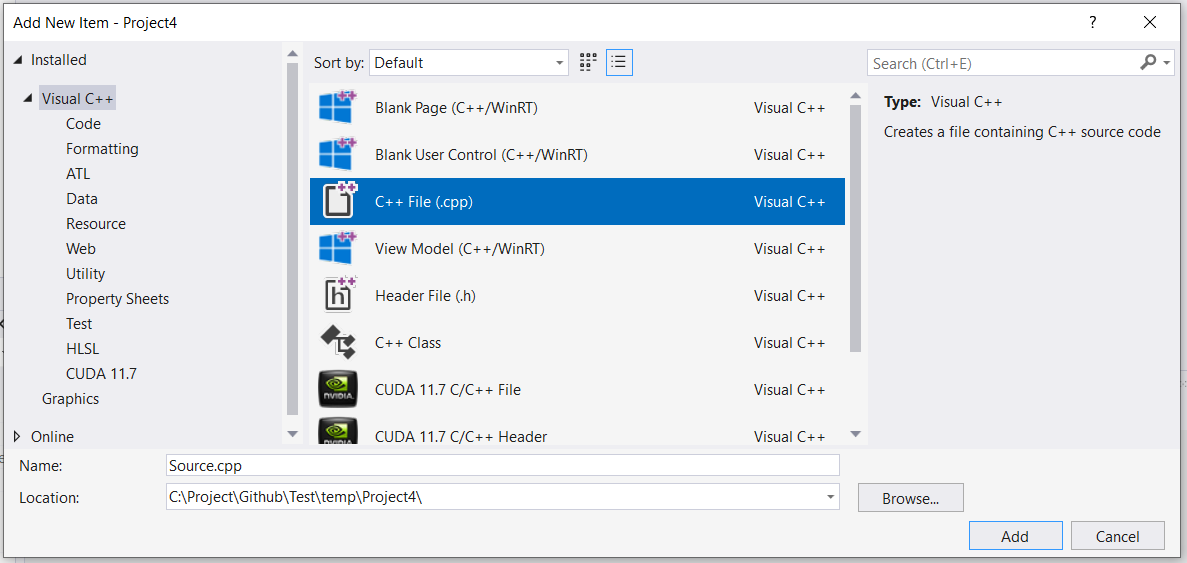Click the Header File (.h) icon
The image size is (1187, 563).
[339, 295]
